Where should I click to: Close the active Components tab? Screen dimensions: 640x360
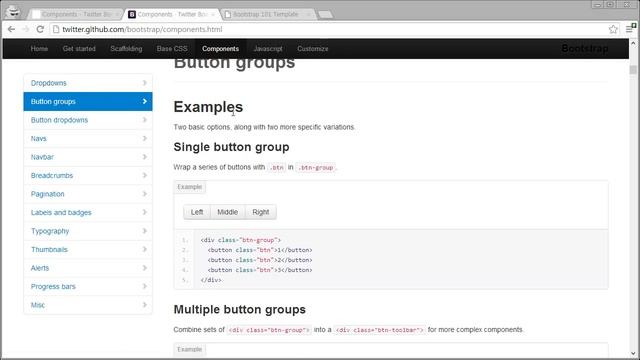[x=213, y=15]
